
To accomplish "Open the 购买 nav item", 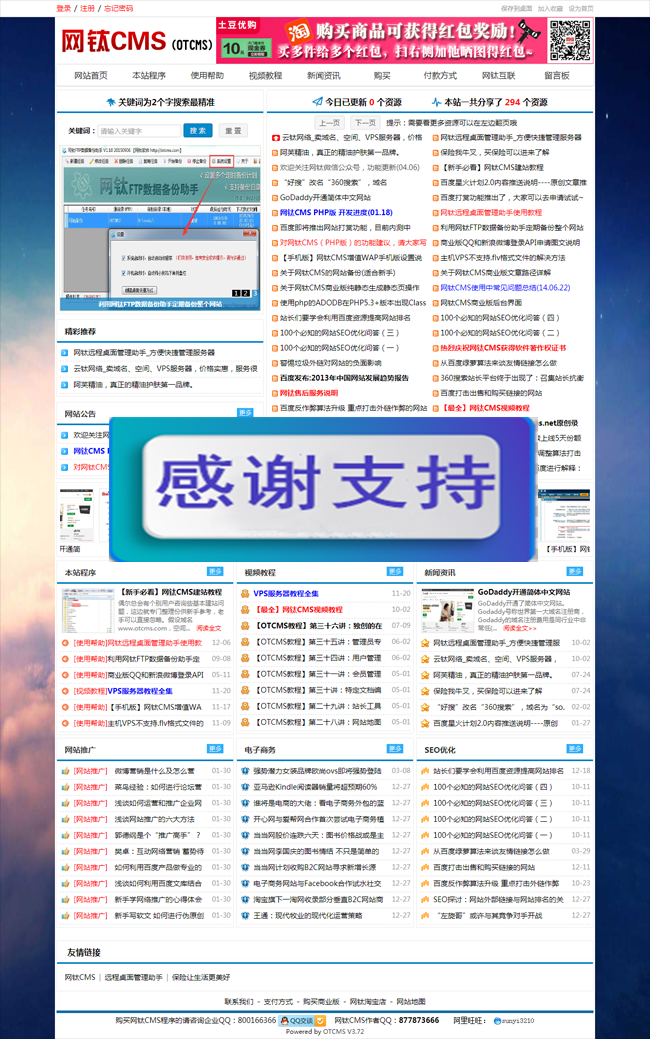I will click(382, 76).
